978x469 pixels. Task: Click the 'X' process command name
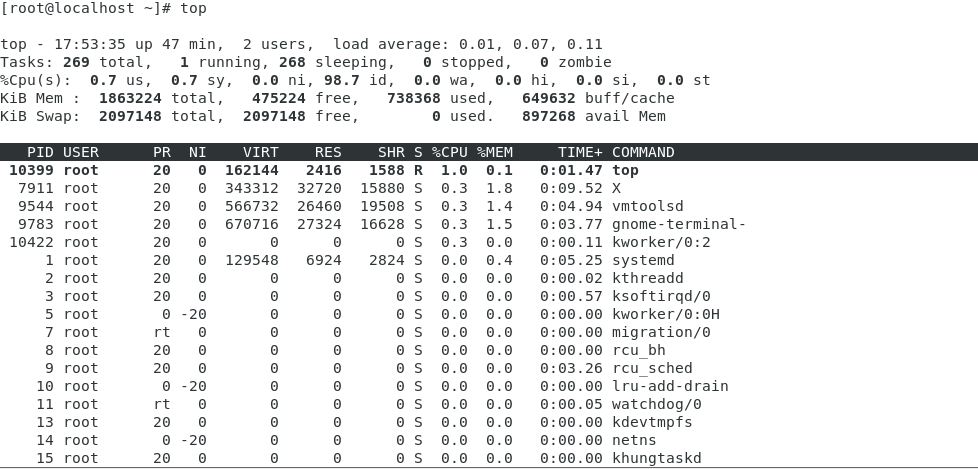(616, 188)
